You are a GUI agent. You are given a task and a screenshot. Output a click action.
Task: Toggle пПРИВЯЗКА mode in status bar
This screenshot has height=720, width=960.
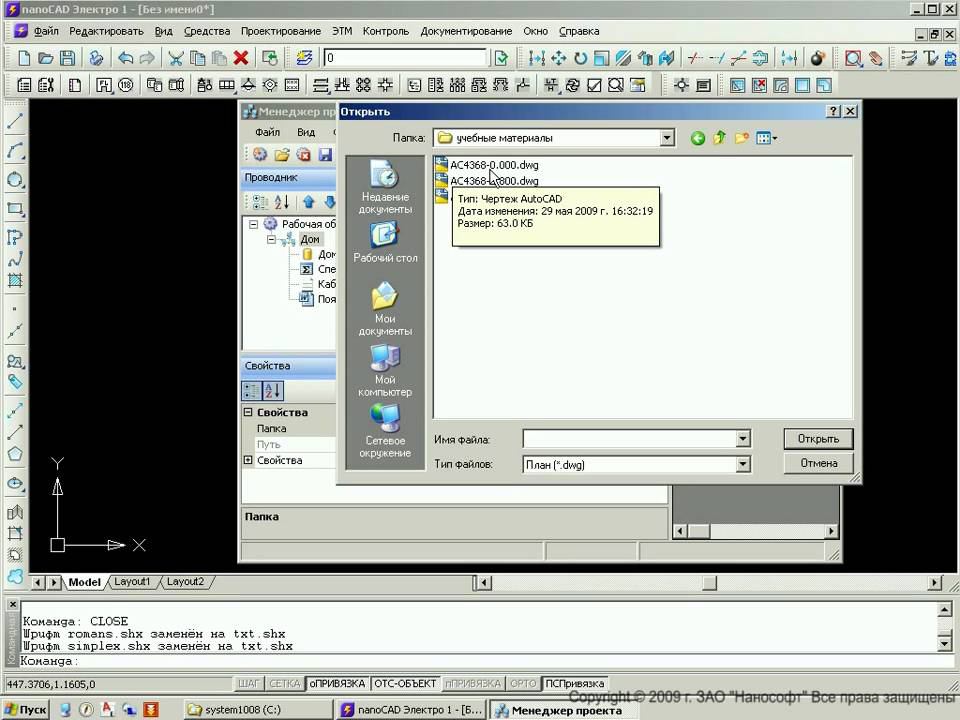(x=473, y=683)
